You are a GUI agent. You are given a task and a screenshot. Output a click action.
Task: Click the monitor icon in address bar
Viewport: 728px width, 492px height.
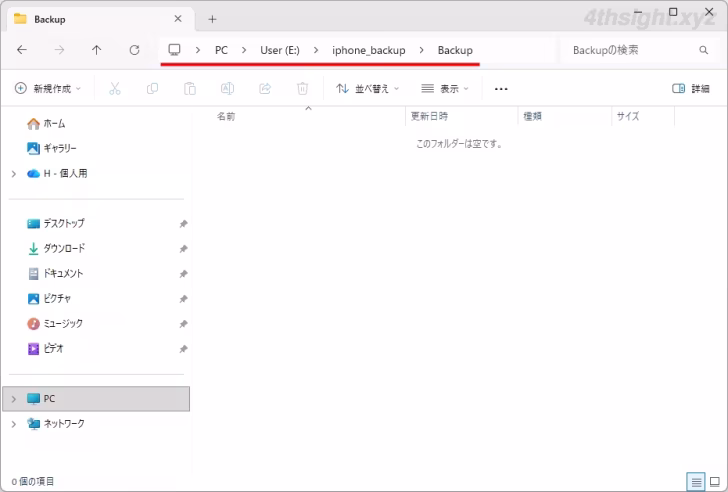pyautogui.click(x=175, y=50)
